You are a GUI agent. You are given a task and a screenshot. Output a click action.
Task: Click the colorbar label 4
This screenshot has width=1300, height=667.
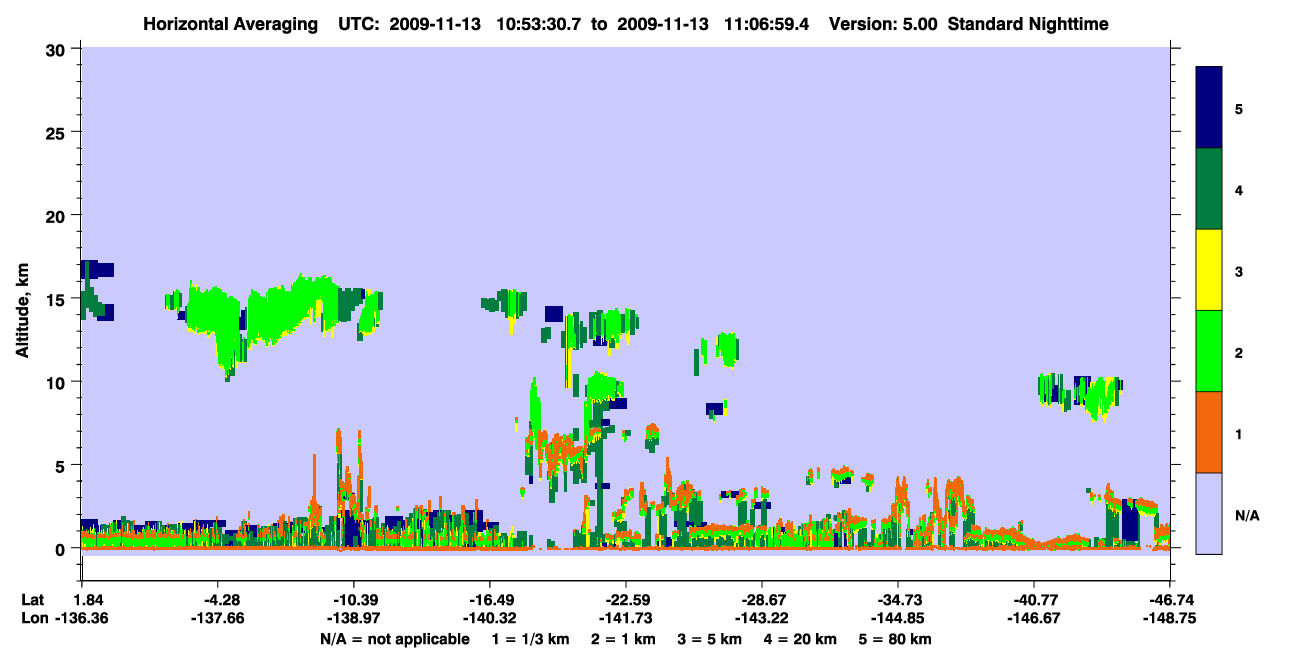pyautogui.click(x=1238, y=189)
